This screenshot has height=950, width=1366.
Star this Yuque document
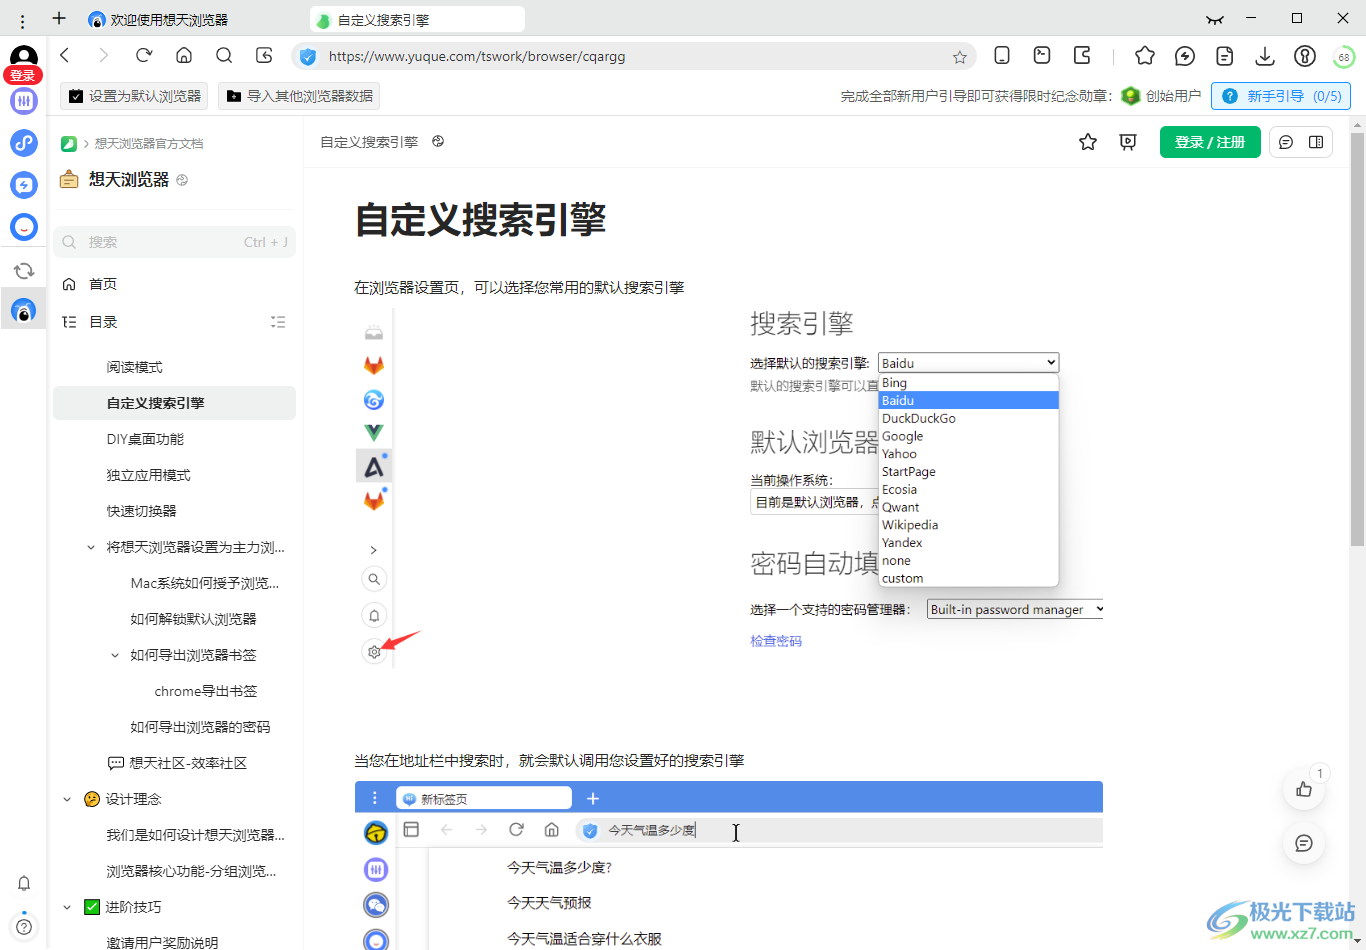click(1088, 142)
